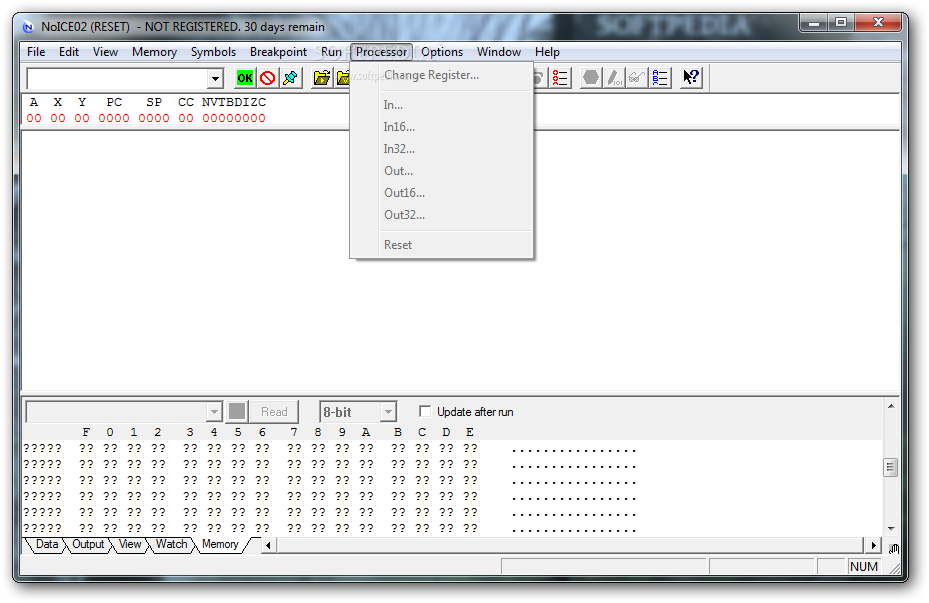Open the Window menu
This screenshot has height=603, width=929.
point(499,52)
